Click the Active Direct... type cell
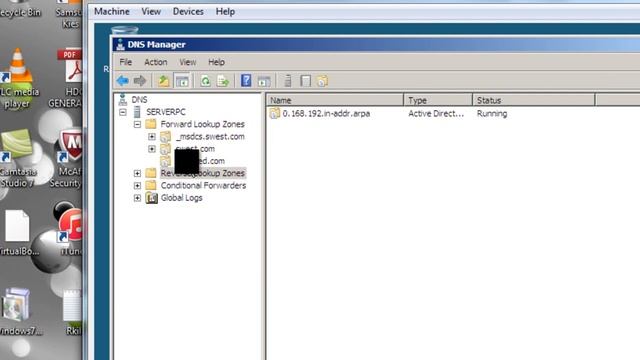 (x=436, y=113)
